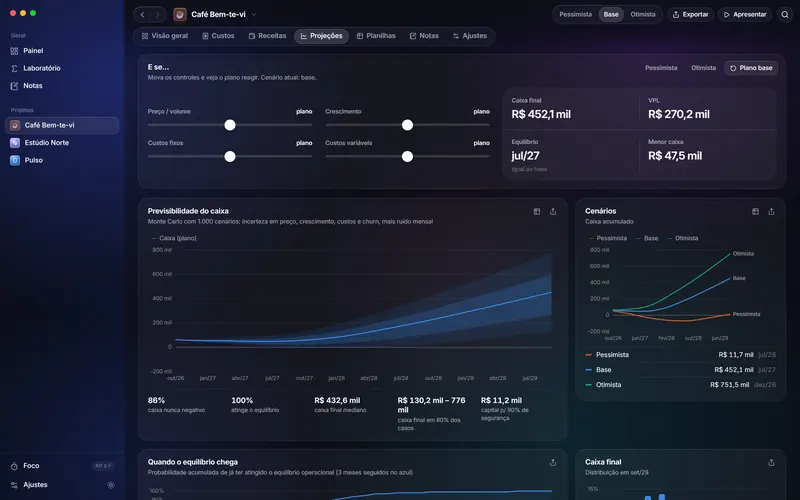Open table view in Cenários card
This screenshot has height=500, width=800.
coord(755,211)
